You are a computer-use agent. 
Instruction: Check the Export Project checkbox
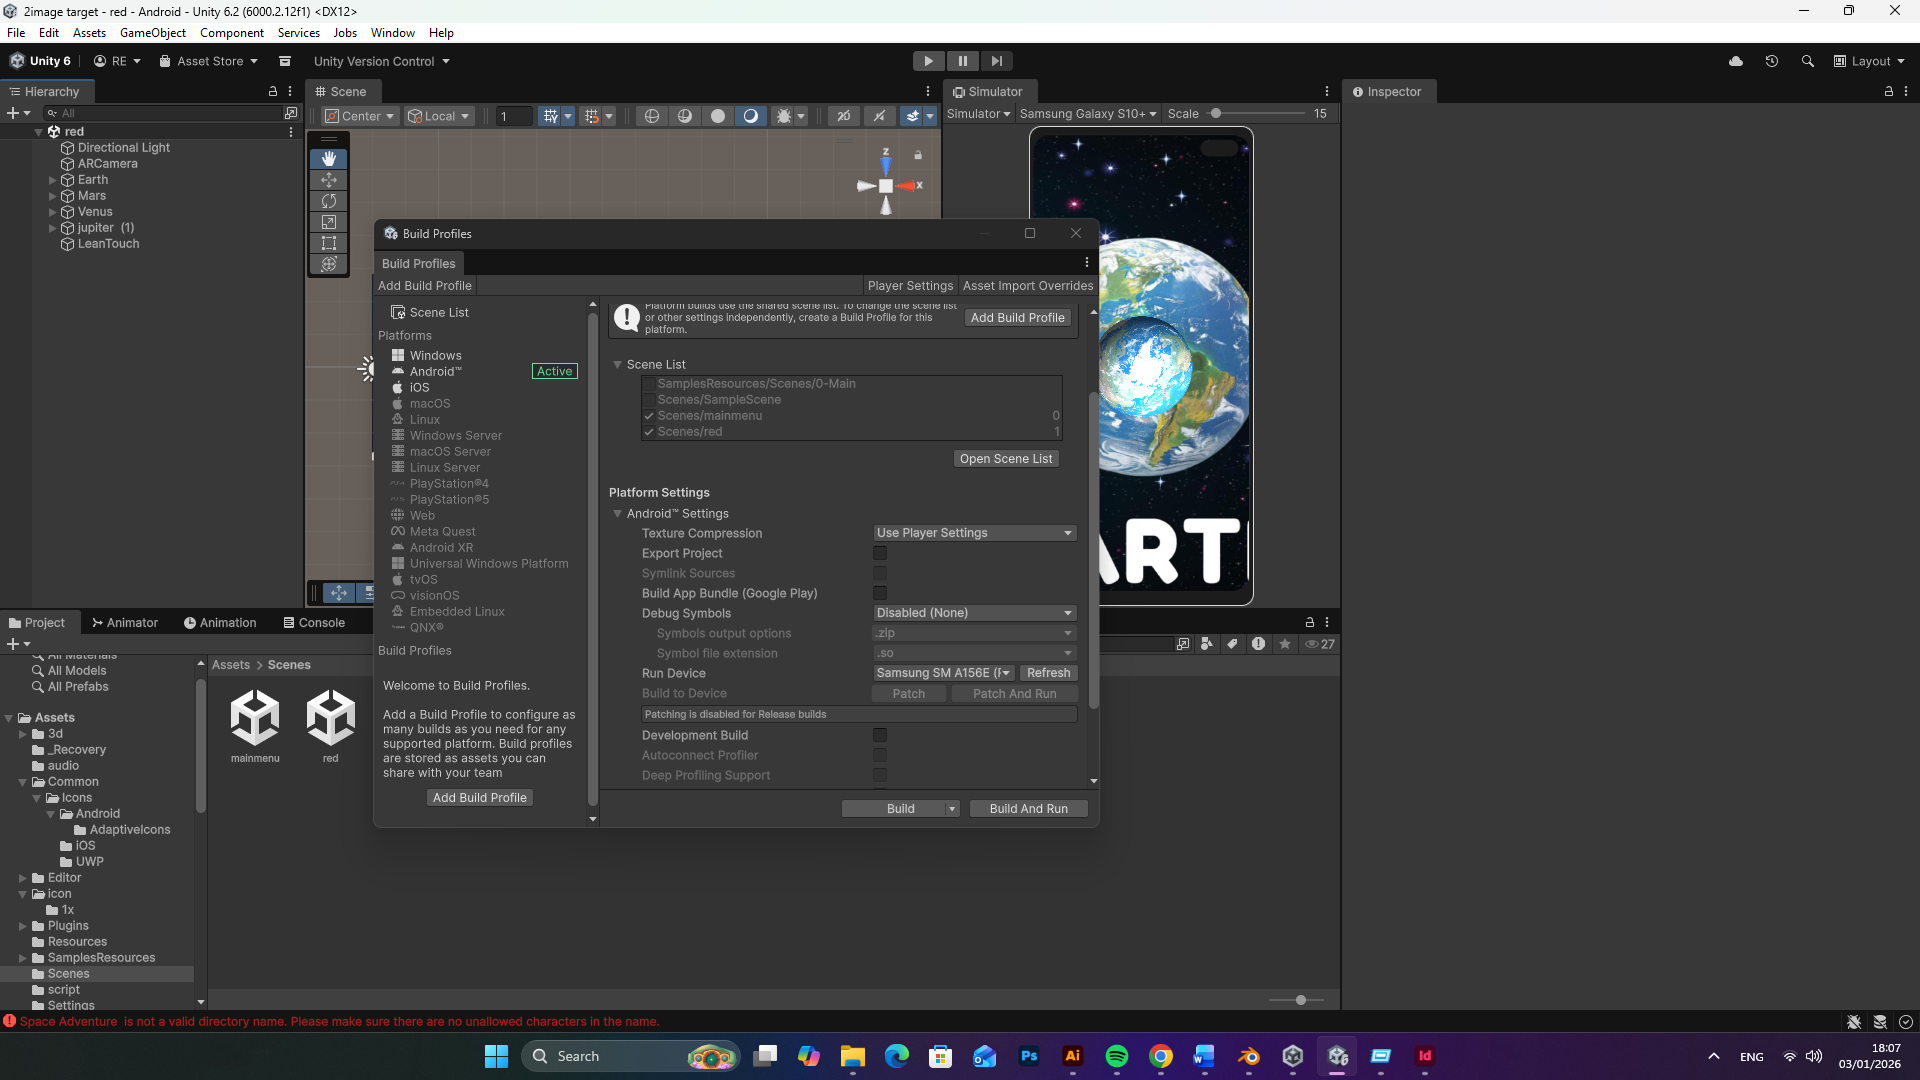point(880,553)
